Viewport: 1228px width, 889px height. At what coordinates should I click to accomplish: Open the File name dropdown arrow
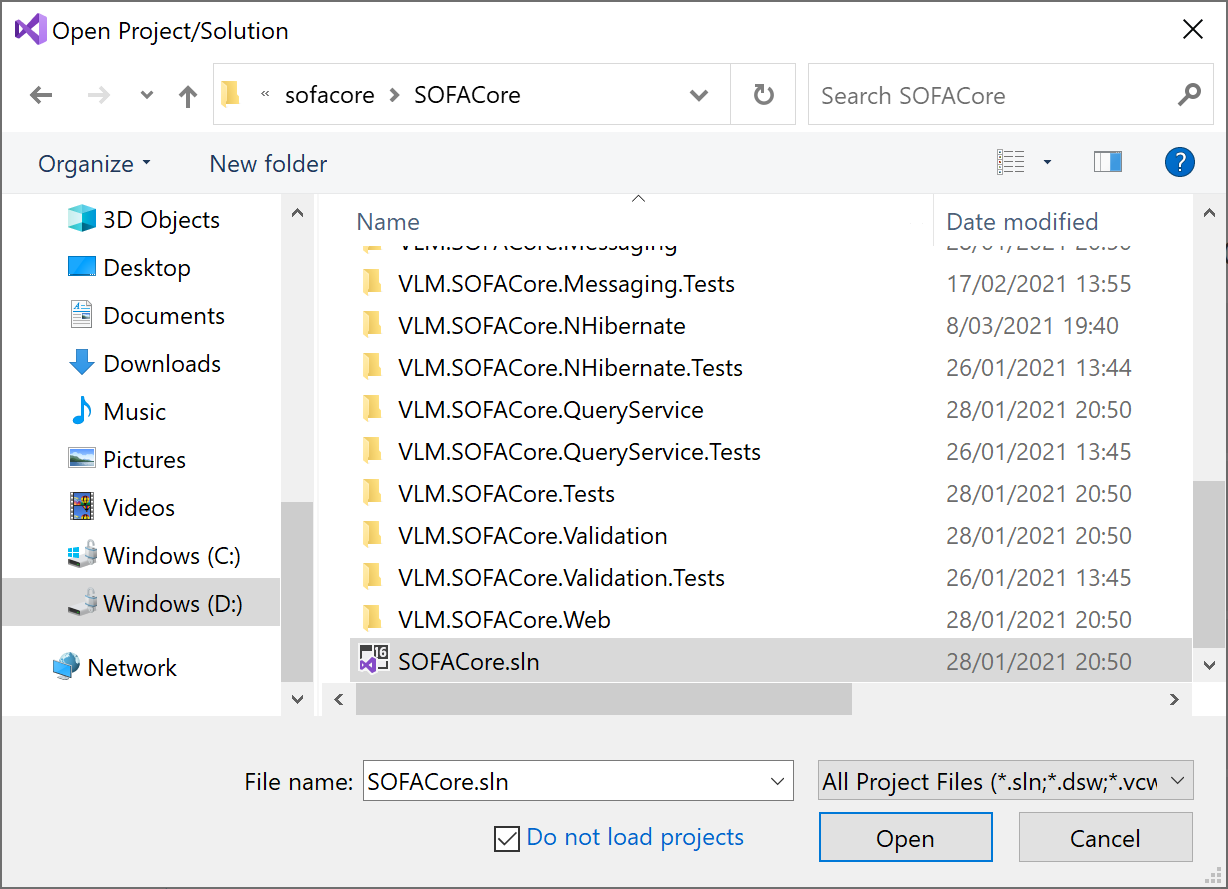point(776,781)
